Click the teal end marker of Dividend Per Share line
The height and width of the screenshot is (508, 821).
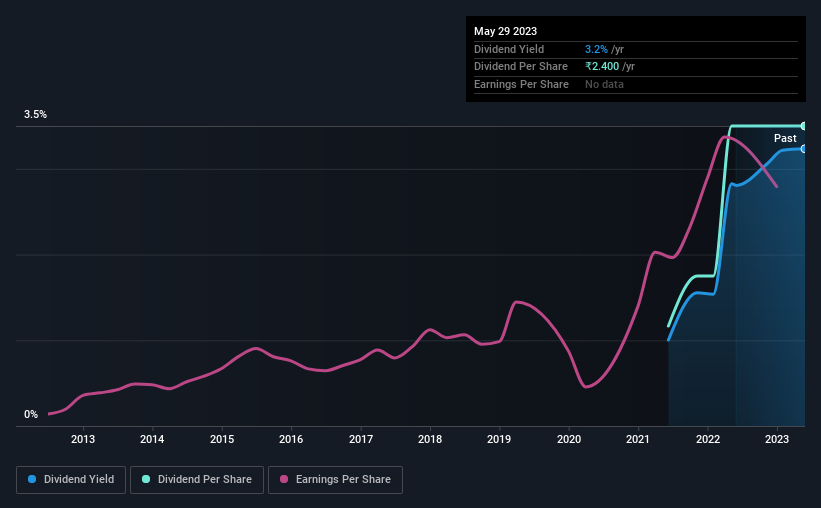tap(804, 126)
